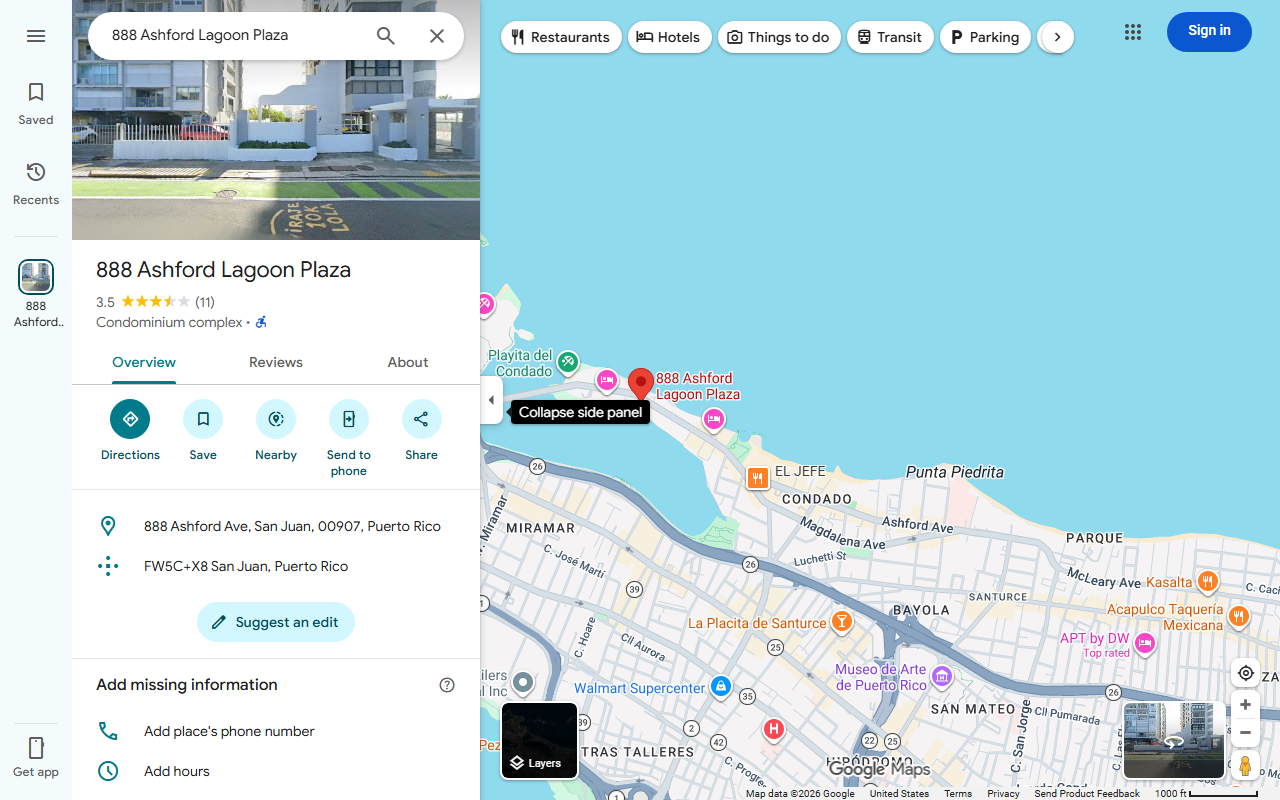Filter map by Things to do
Image resolution: width=1280 pixels, height=800 pixels.
pos(779,37)
